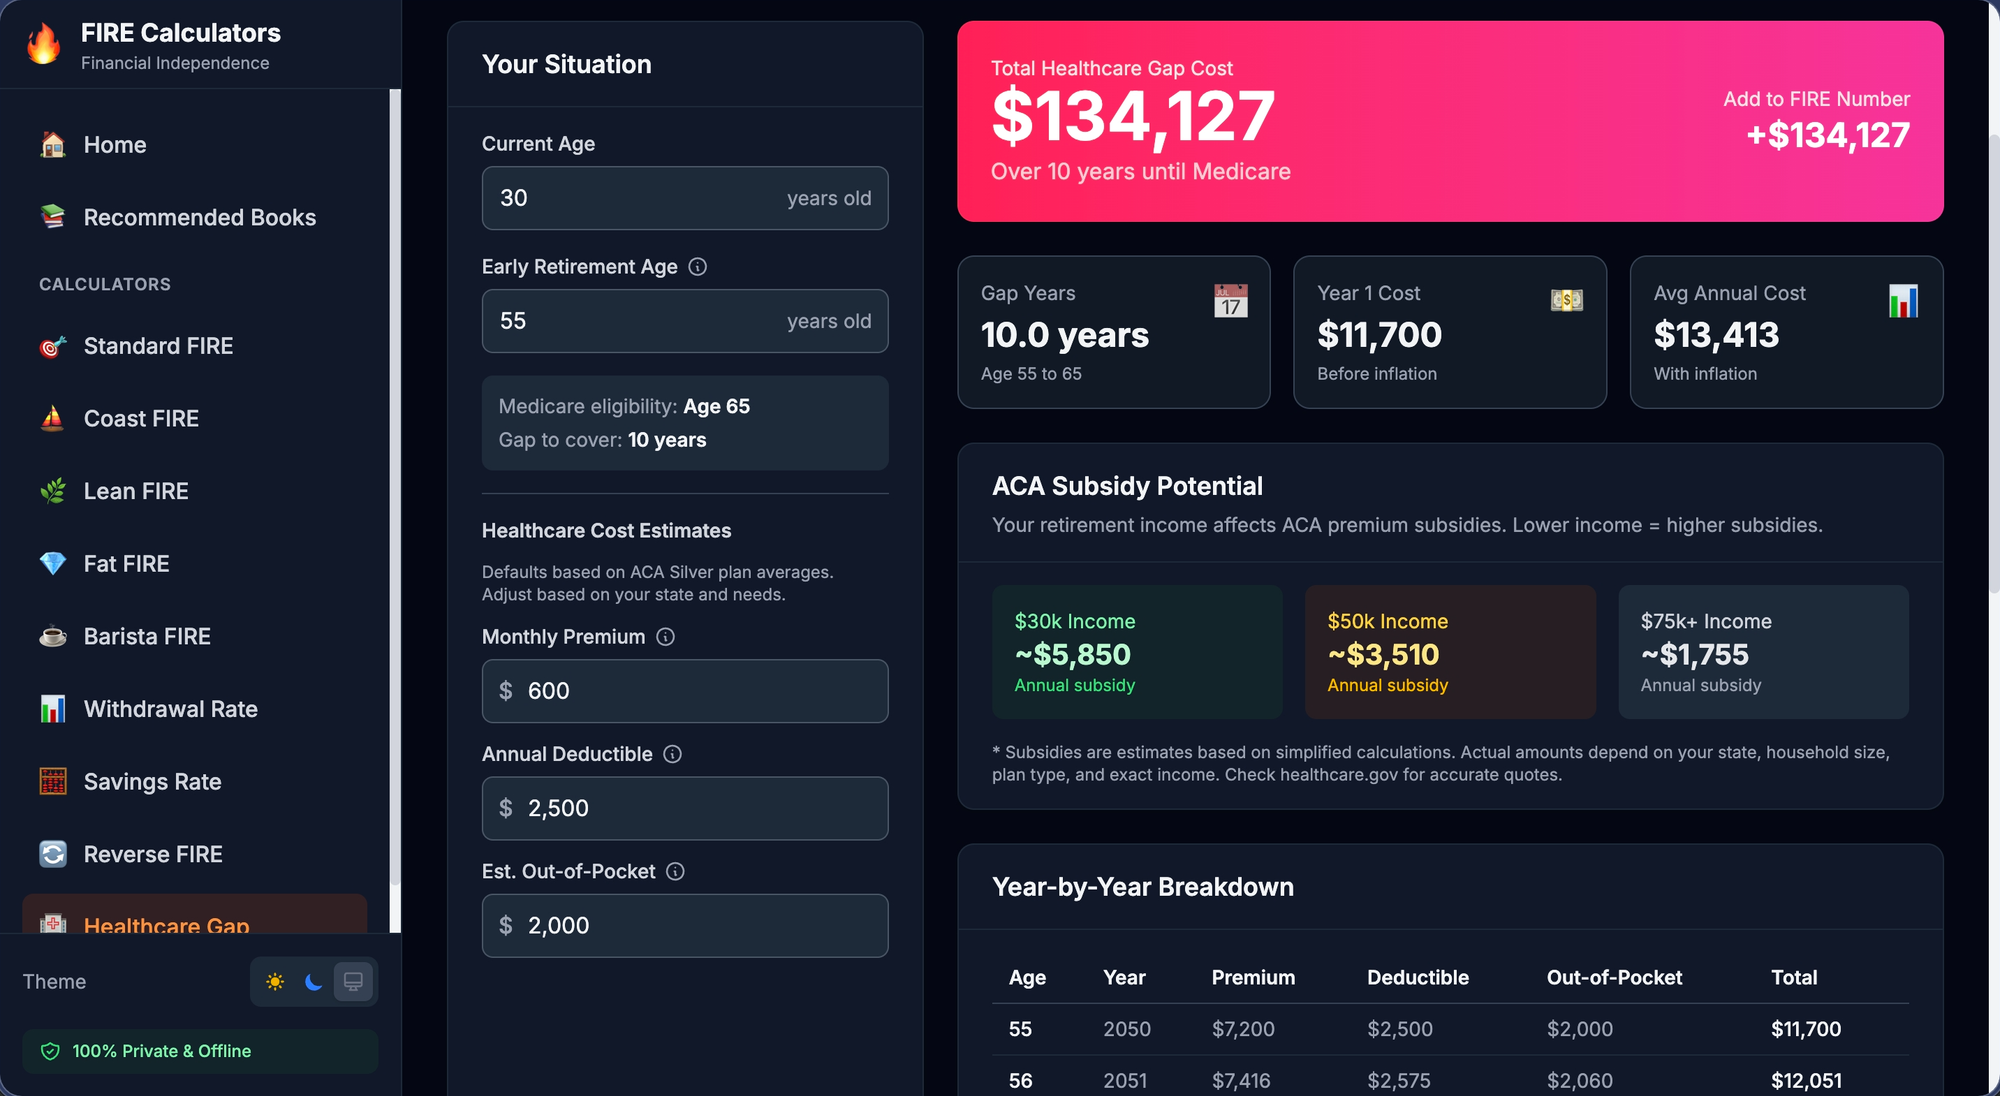2000x1096 pixels.
Task: Navigate to the Home page
Action: (113, 144)
